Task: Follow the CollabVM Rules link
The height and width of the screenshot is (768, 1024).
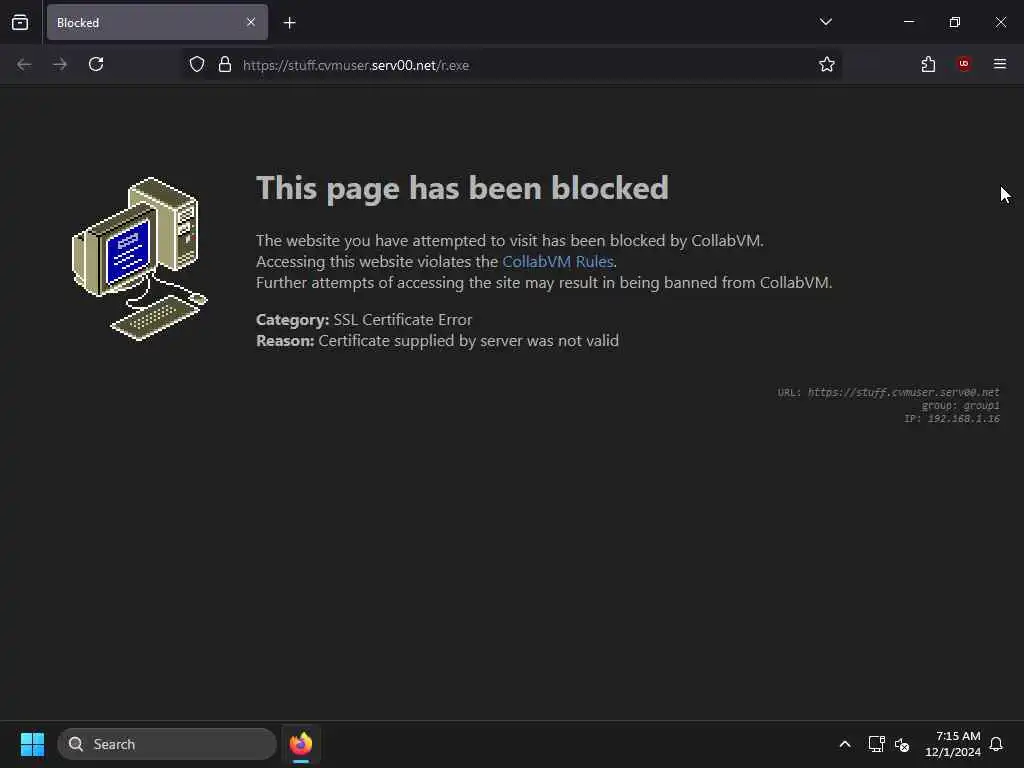Action: pos(558,261)
